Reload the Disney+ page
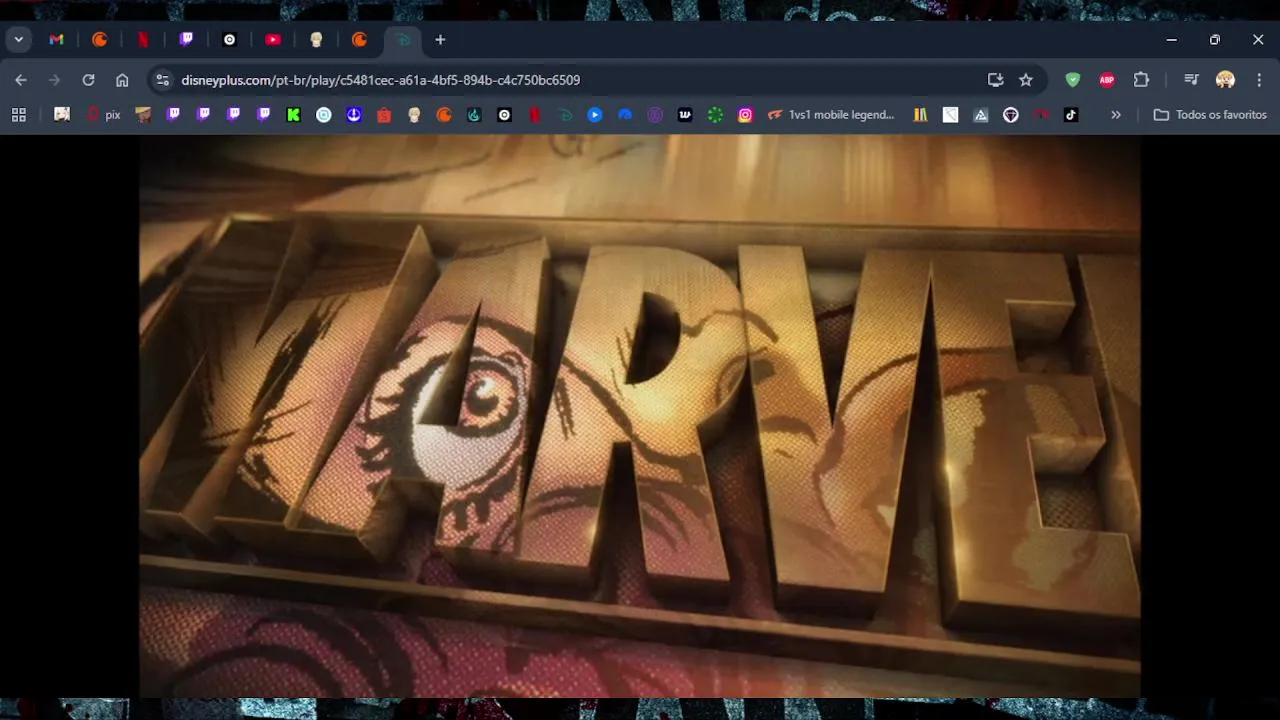Screen dimensions: 1280x720 point(88,80)
